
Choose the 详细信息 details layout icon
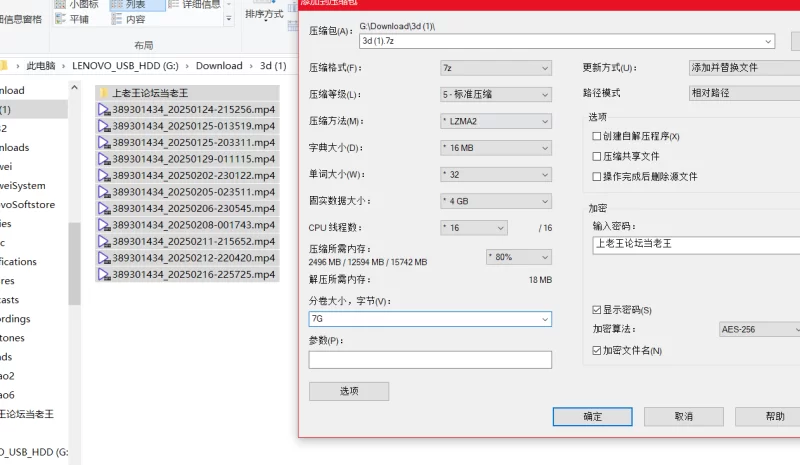173,4
